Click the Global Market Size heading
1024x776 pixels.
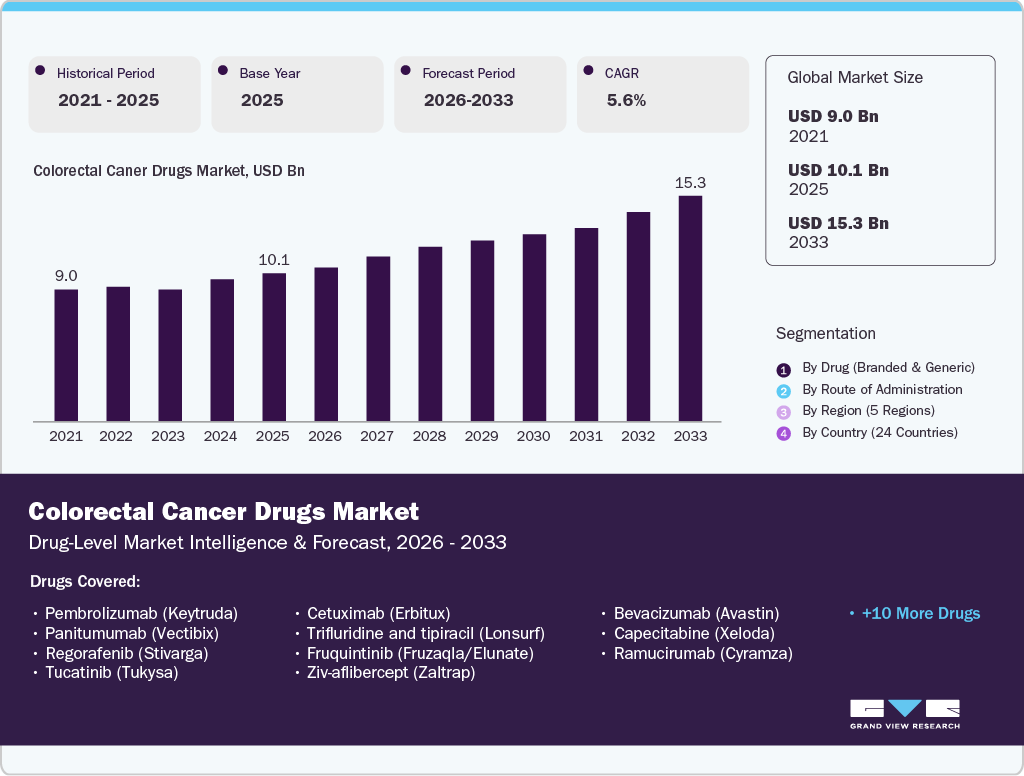855,78
